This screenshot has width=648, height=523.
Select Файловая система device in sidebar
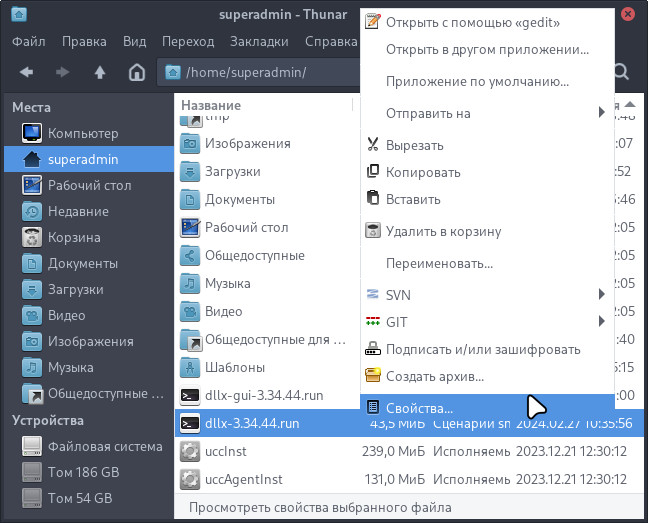(x=104, y=446)
